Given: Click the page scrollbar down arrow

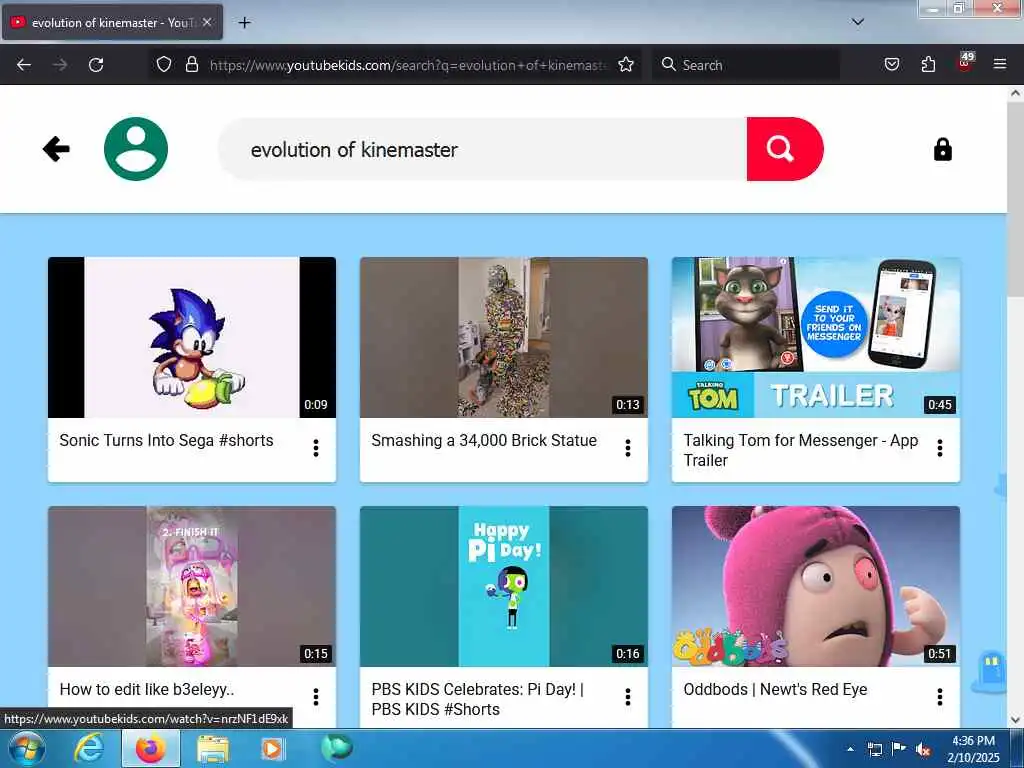Looking at the screenshot, I should pos(1016,720).
